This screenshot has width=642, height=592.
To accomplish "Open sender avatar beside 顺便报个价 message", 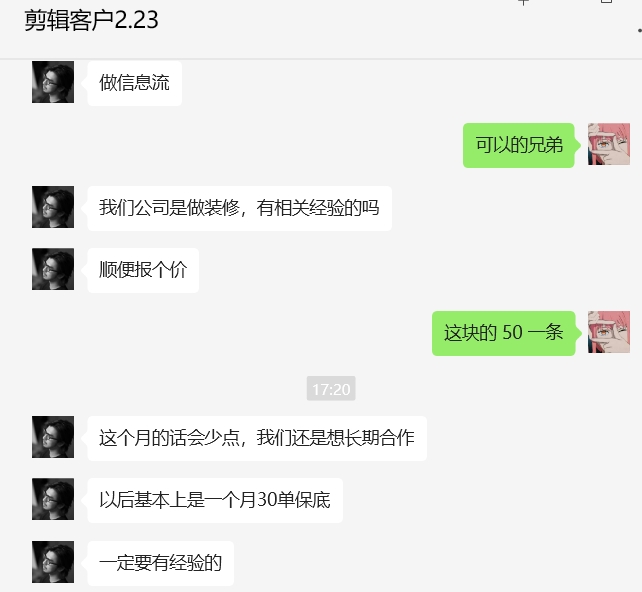I will click(x=53, y=269).
